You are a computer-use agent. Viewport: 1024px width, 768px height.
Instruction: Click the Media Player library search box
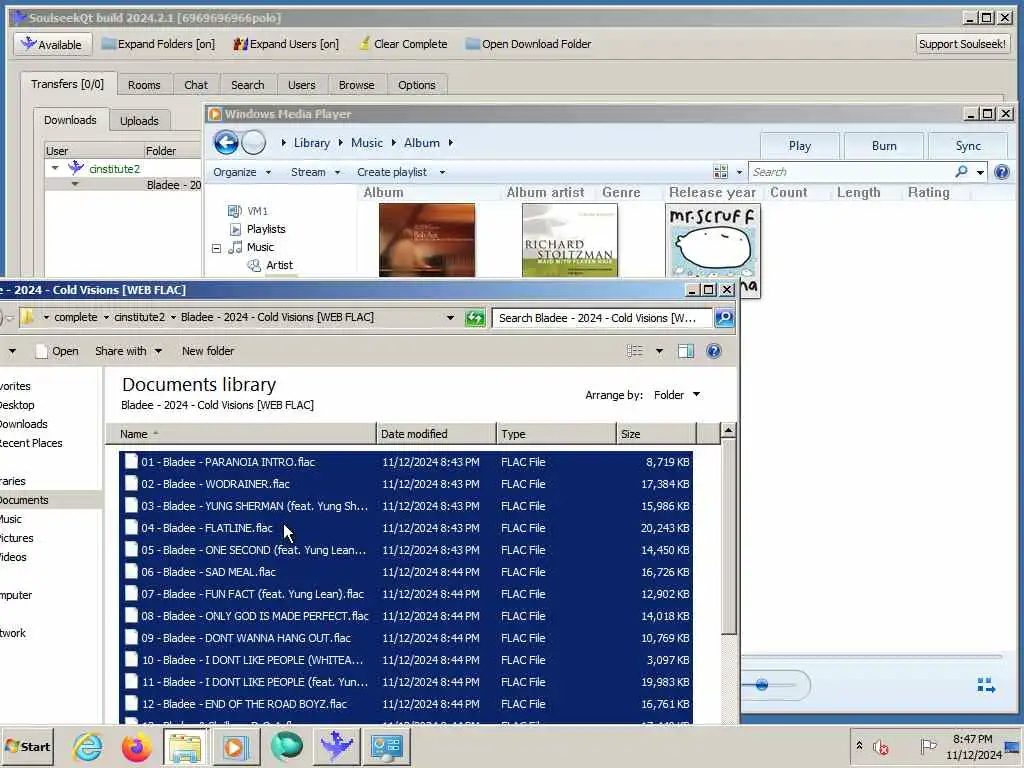click(x=852, y=172)
